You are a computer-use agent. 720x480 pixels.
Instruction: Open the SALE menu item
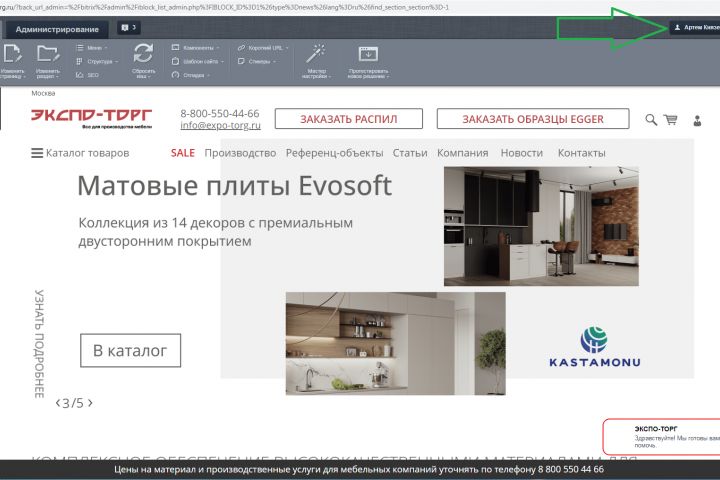click(x=183, y=153)
